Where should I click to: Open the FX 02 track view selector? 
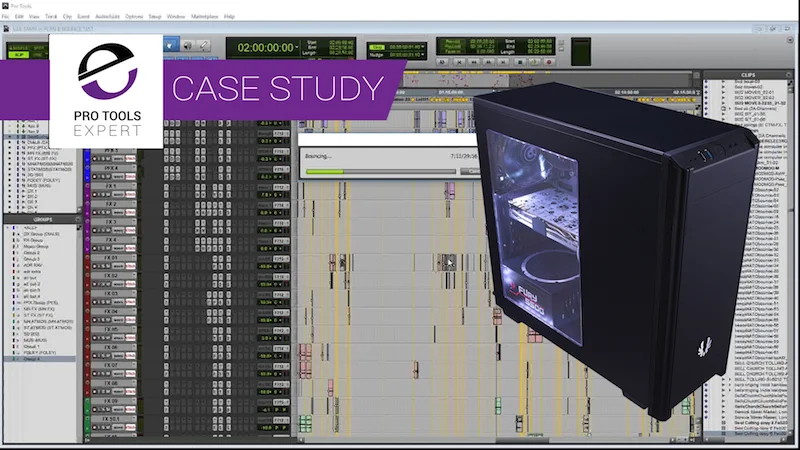118,284
